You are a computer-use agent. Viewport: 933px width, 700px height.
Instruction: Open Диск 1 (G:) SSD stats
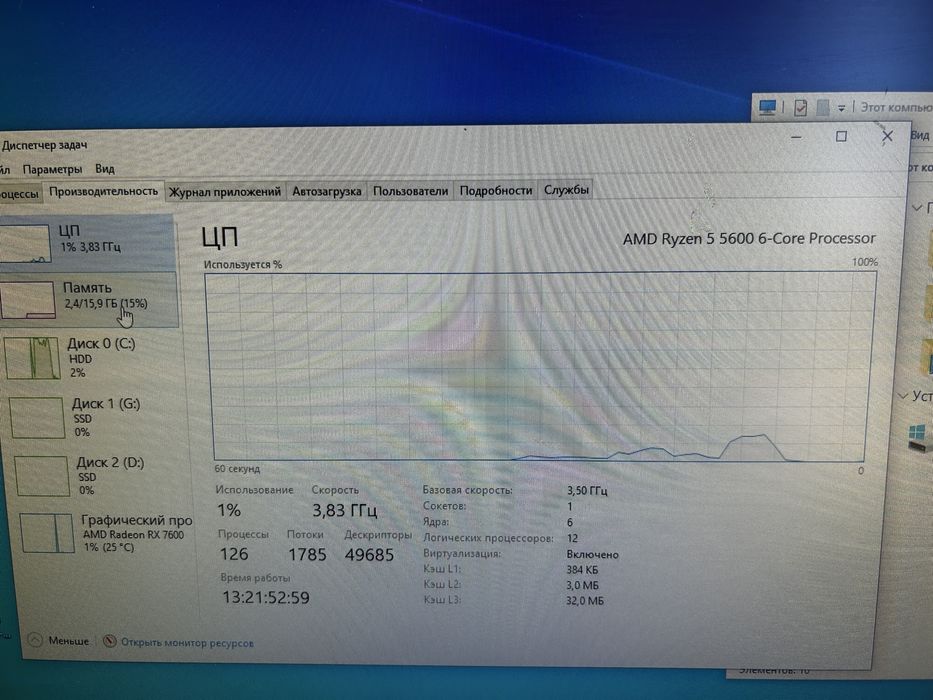click(93, 417)
